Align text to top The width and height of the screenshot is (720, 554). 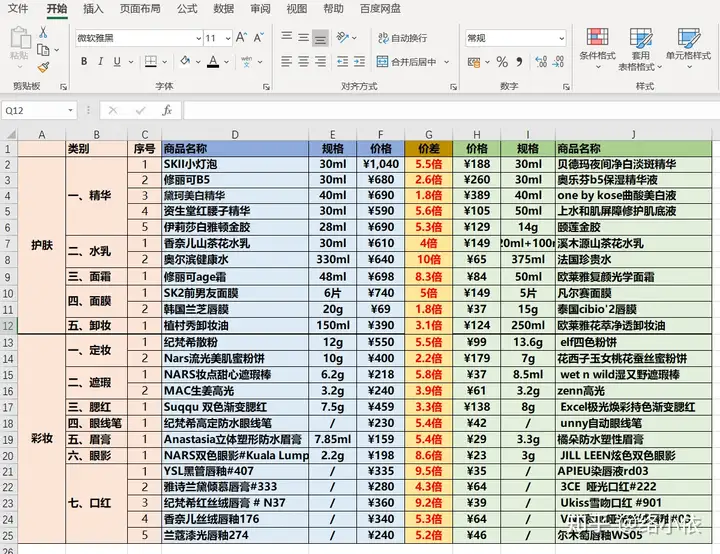coord(287,36)
